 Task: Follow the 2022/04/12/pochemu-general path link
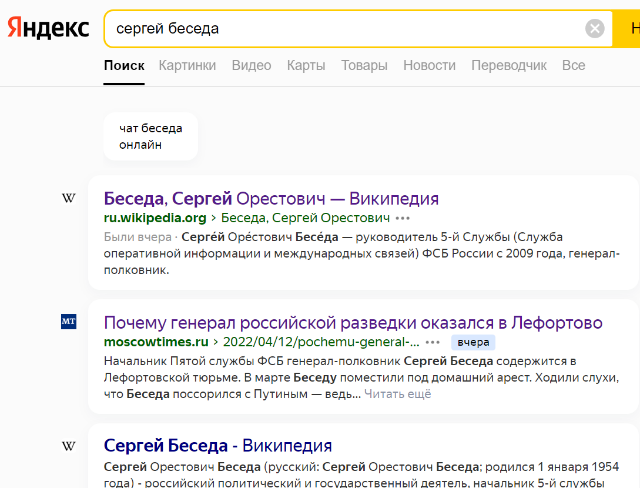(x=321, y=342)
